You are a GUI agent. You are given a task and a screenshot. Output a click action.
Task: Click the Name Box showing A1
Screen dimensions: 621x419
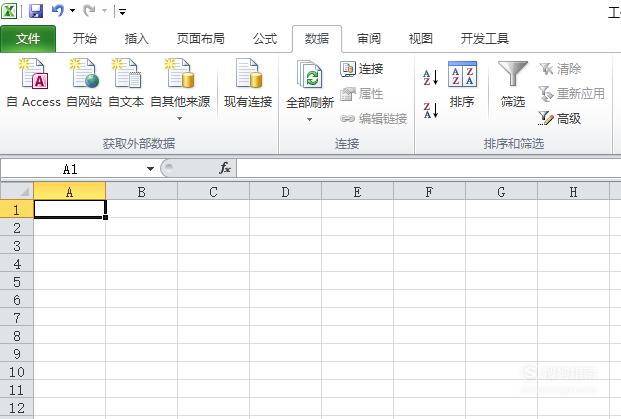click(71, 170)
